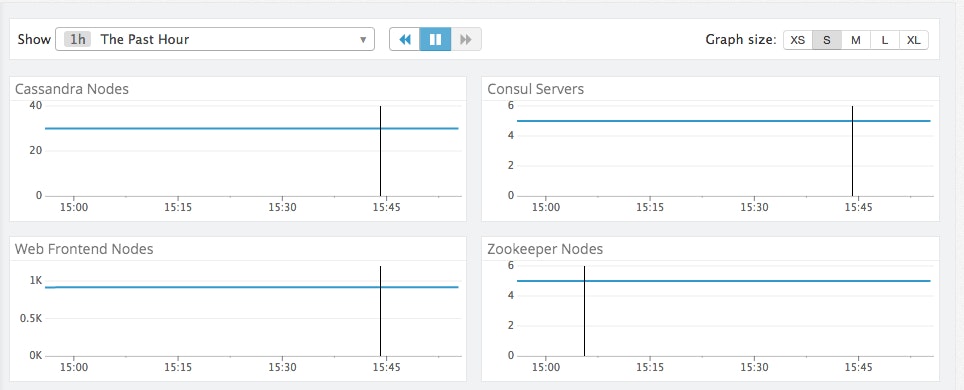This screenshot has width=964, height=390.
Task: Open the Zookeeper Nodes graph title
Action: 545,249
